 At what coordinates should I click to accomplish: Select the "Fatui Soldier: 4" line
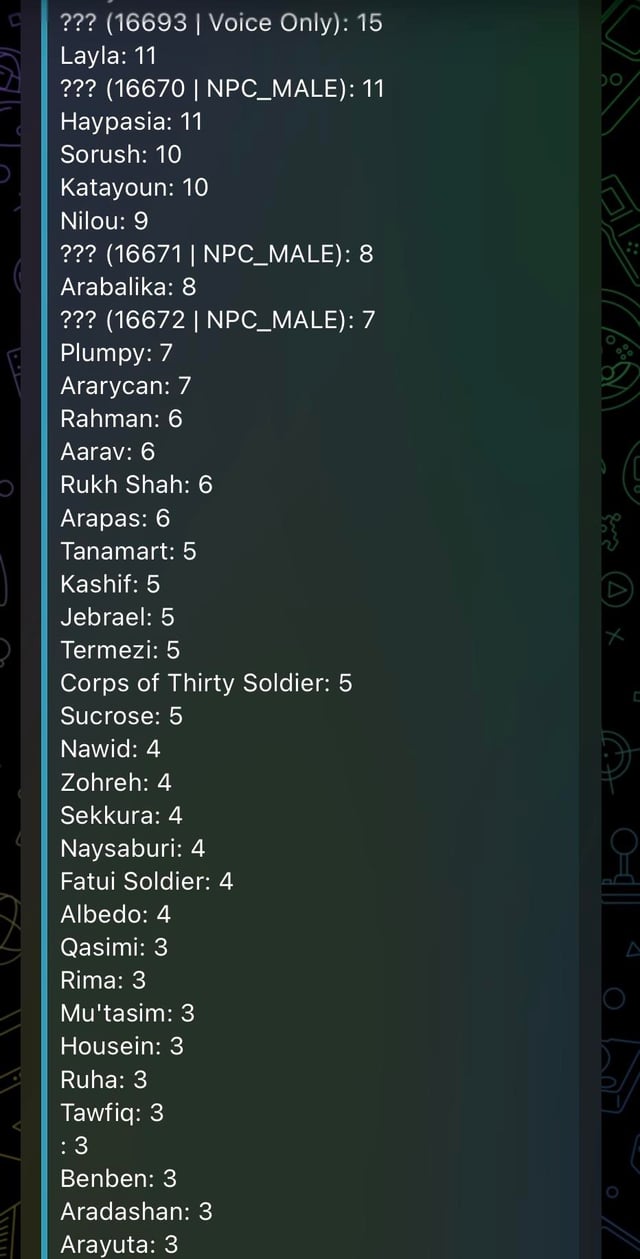pos(146,881)
